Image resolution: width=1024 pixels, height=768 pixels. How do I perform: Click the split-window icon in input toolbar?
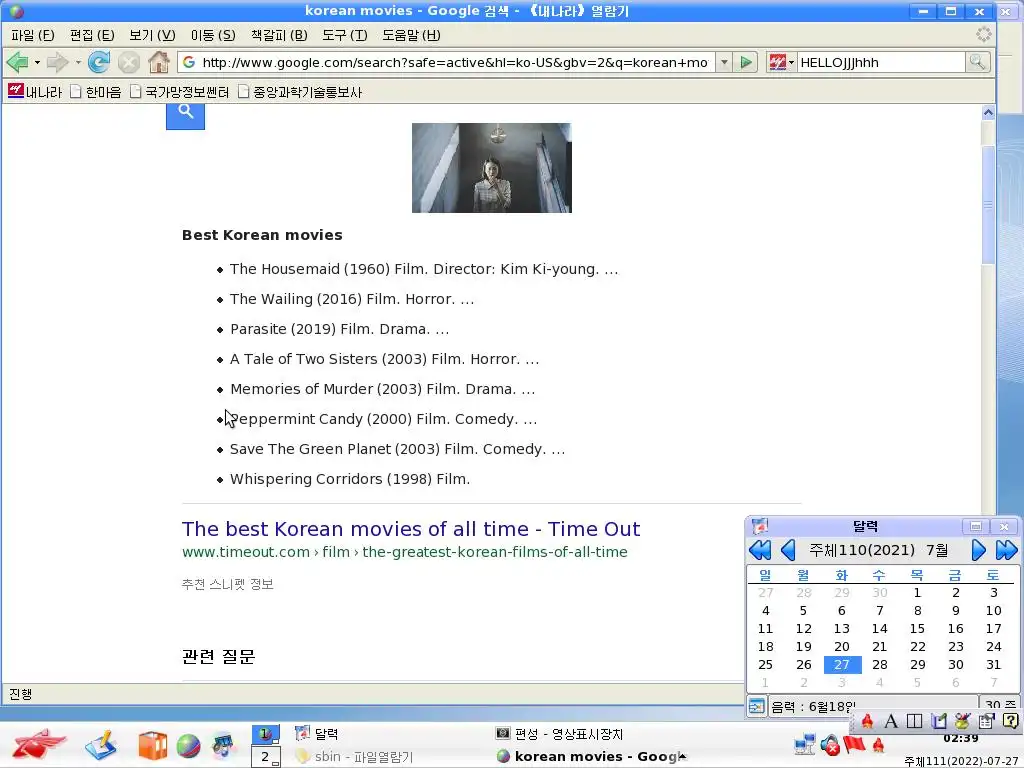[914, 721]
